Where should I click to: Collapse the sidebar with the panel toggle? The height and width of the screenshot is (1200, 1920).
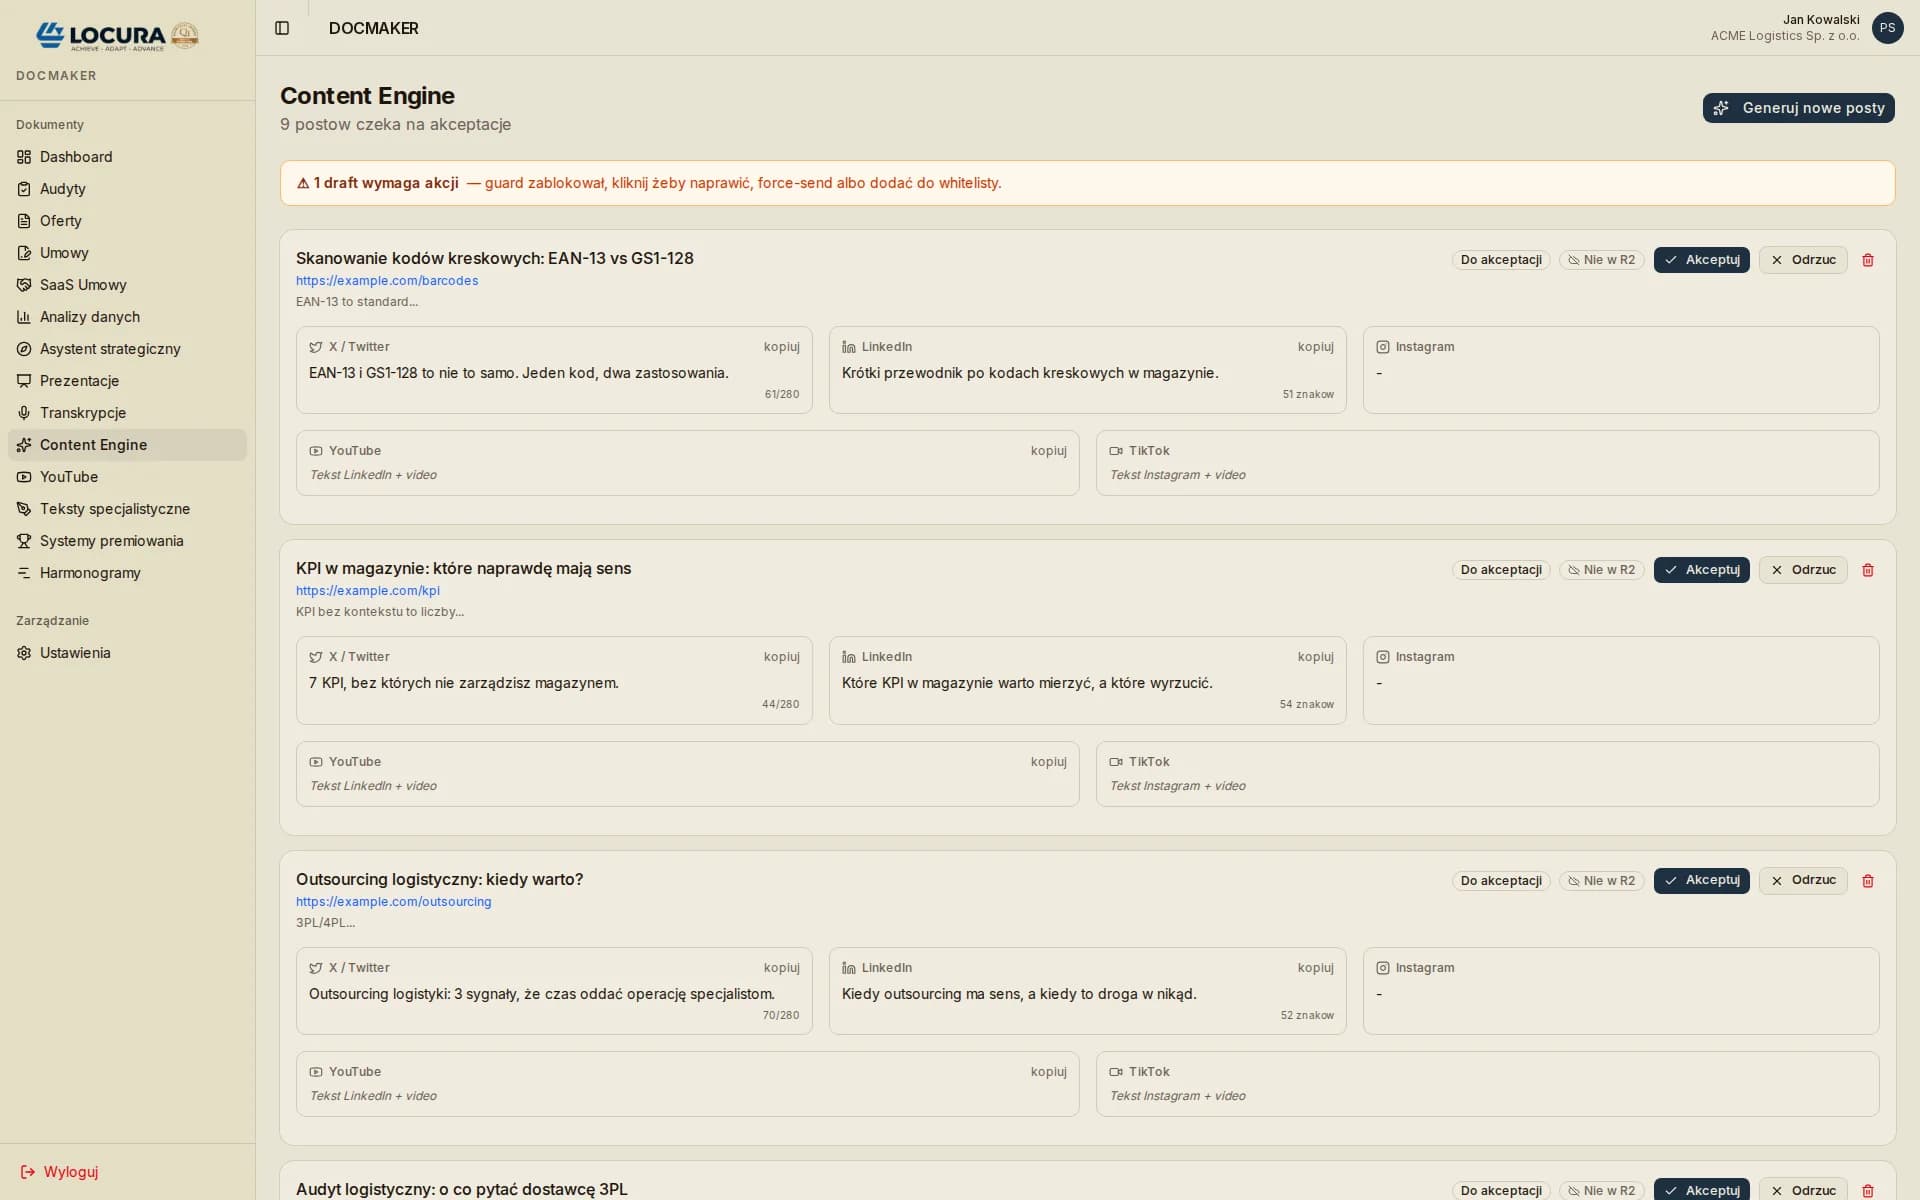point(282,28)
